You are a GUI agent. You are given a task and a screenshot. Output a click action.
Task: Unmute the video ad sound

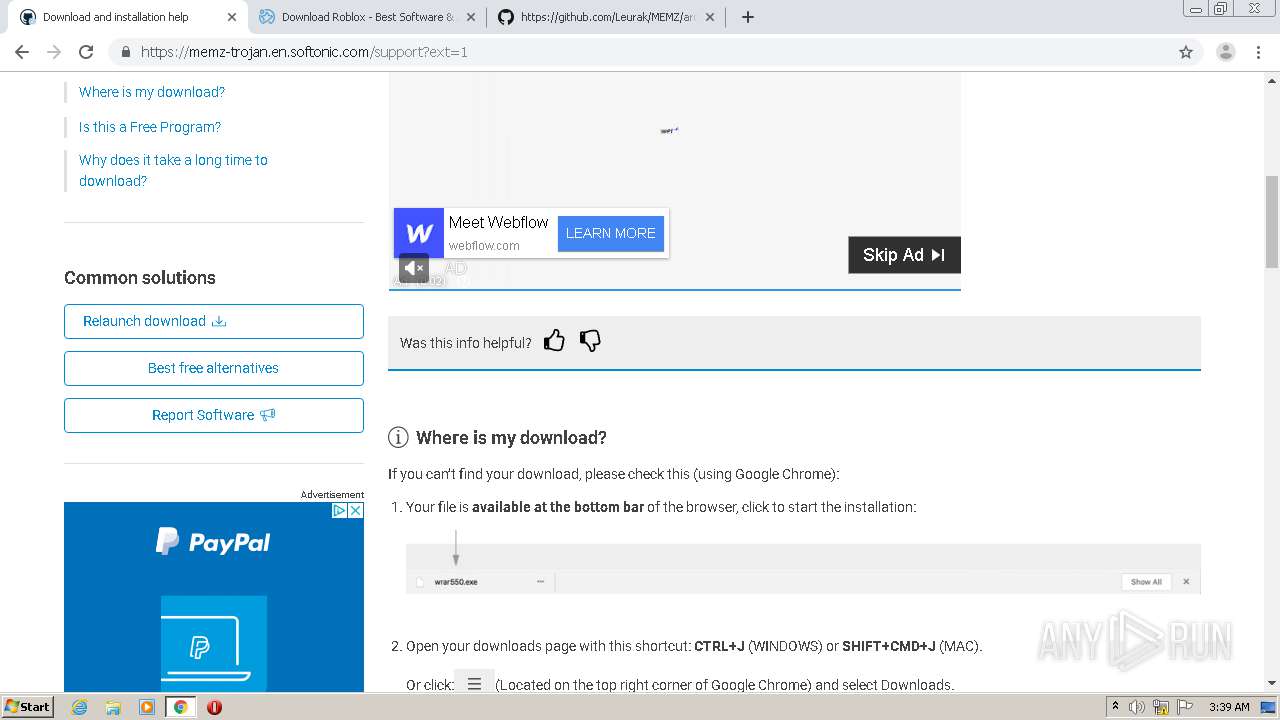pos(414,268)
